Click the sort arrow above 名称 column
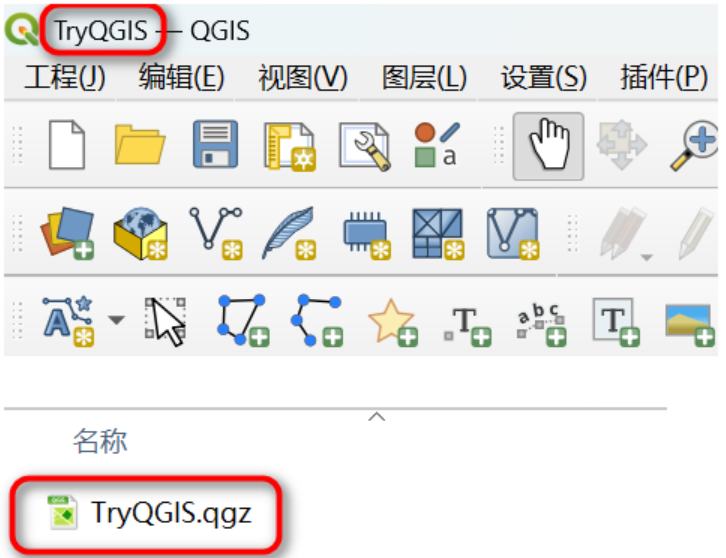 click(x=376, y=417)
